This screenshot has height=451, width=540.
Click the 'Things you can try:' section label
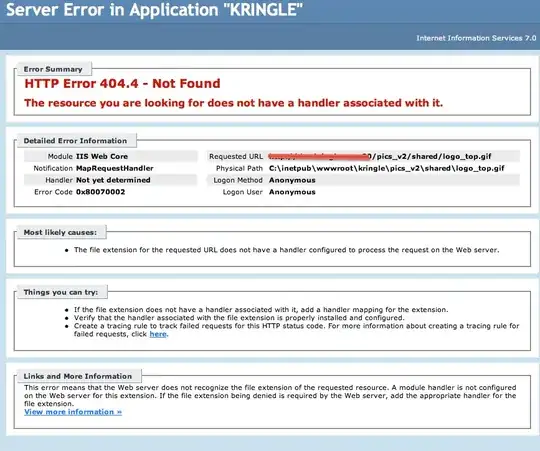click(61, 292)
